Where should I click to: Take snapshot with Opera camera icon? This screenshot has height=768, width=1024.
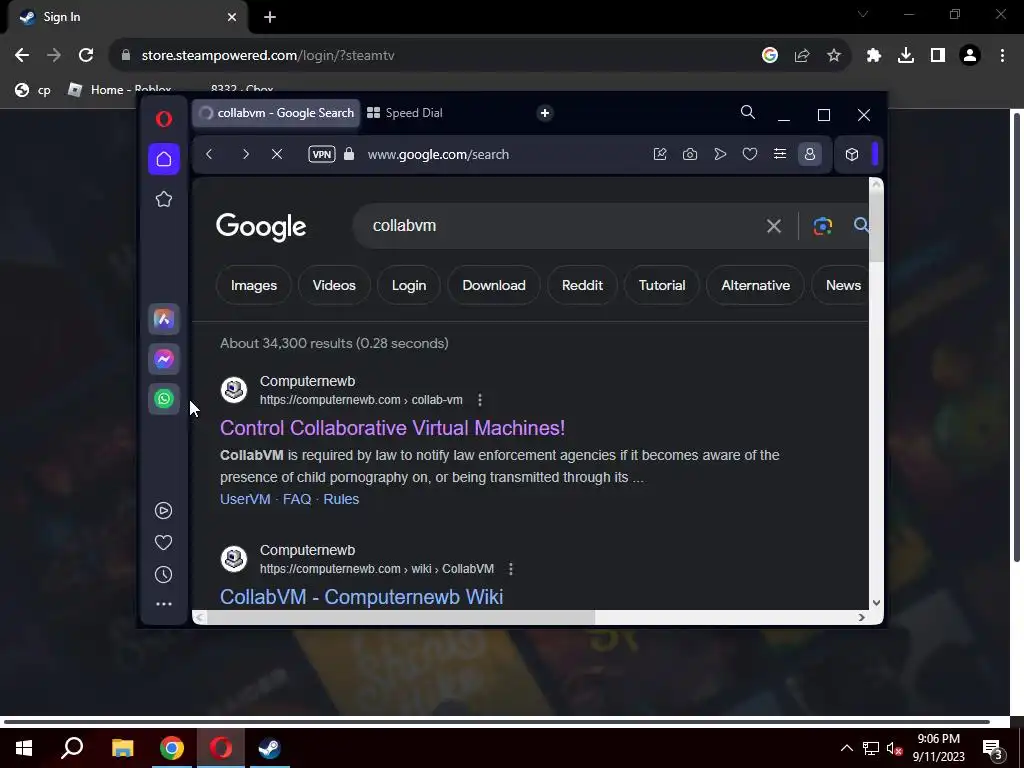(690, 154)
